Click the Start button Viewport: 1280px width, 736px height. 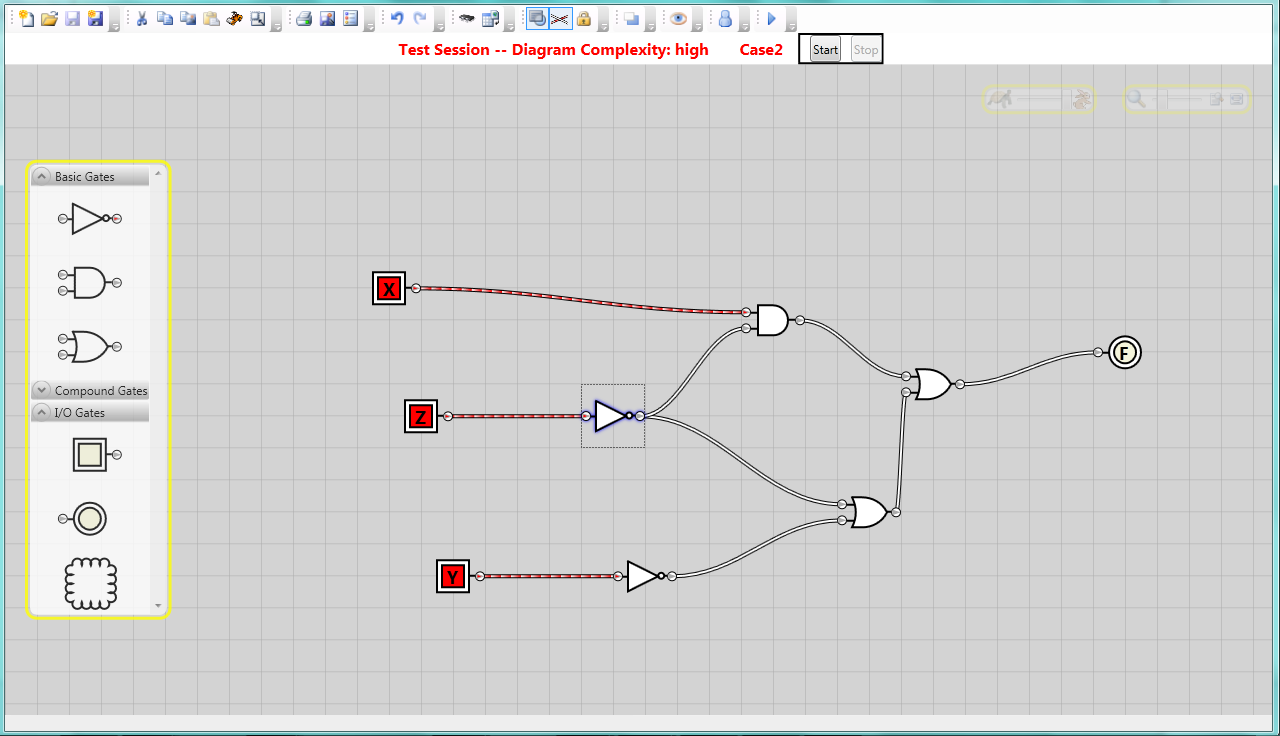point(825,50)
